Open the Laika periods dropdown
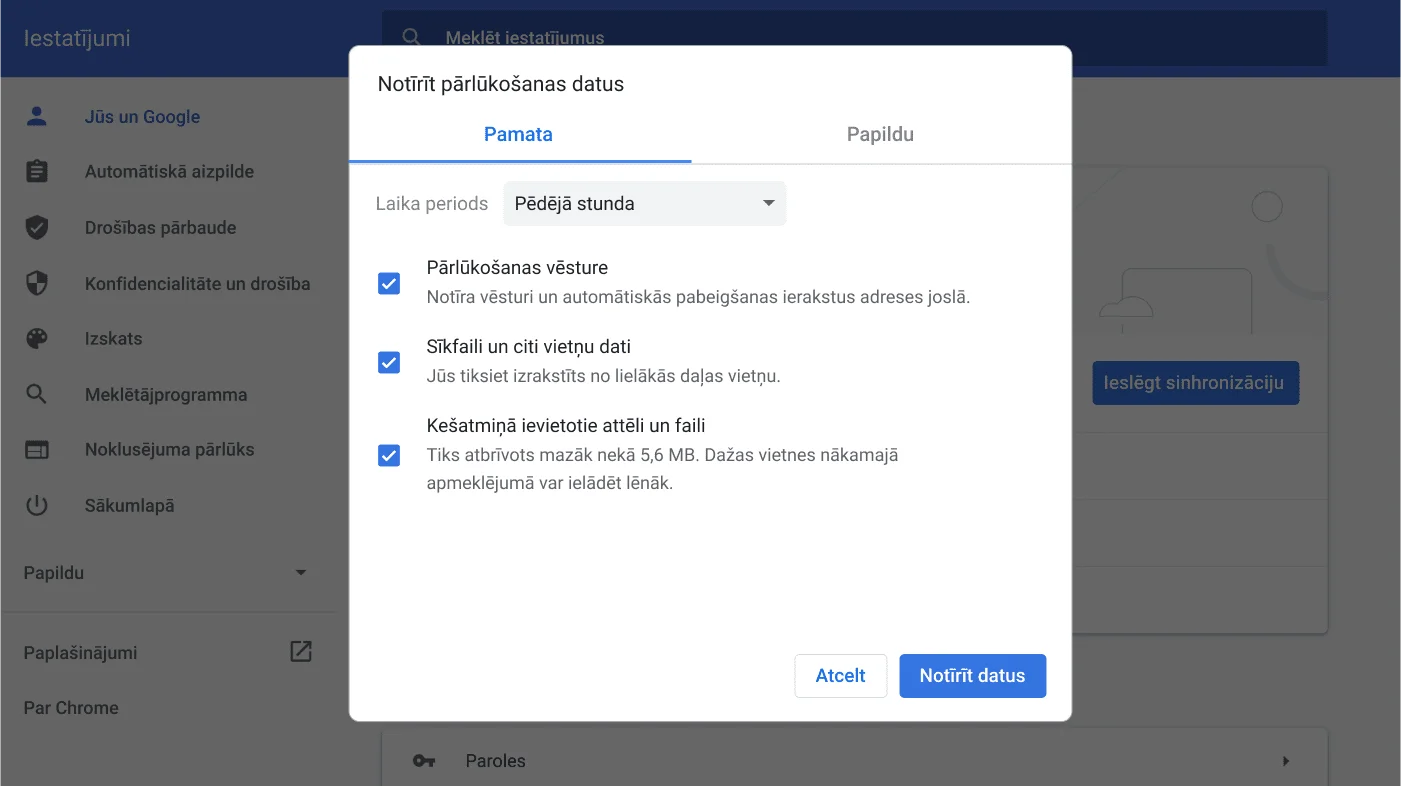Image resolution: width=1401 pixels, height=786 pixels. tap(644, 203)
